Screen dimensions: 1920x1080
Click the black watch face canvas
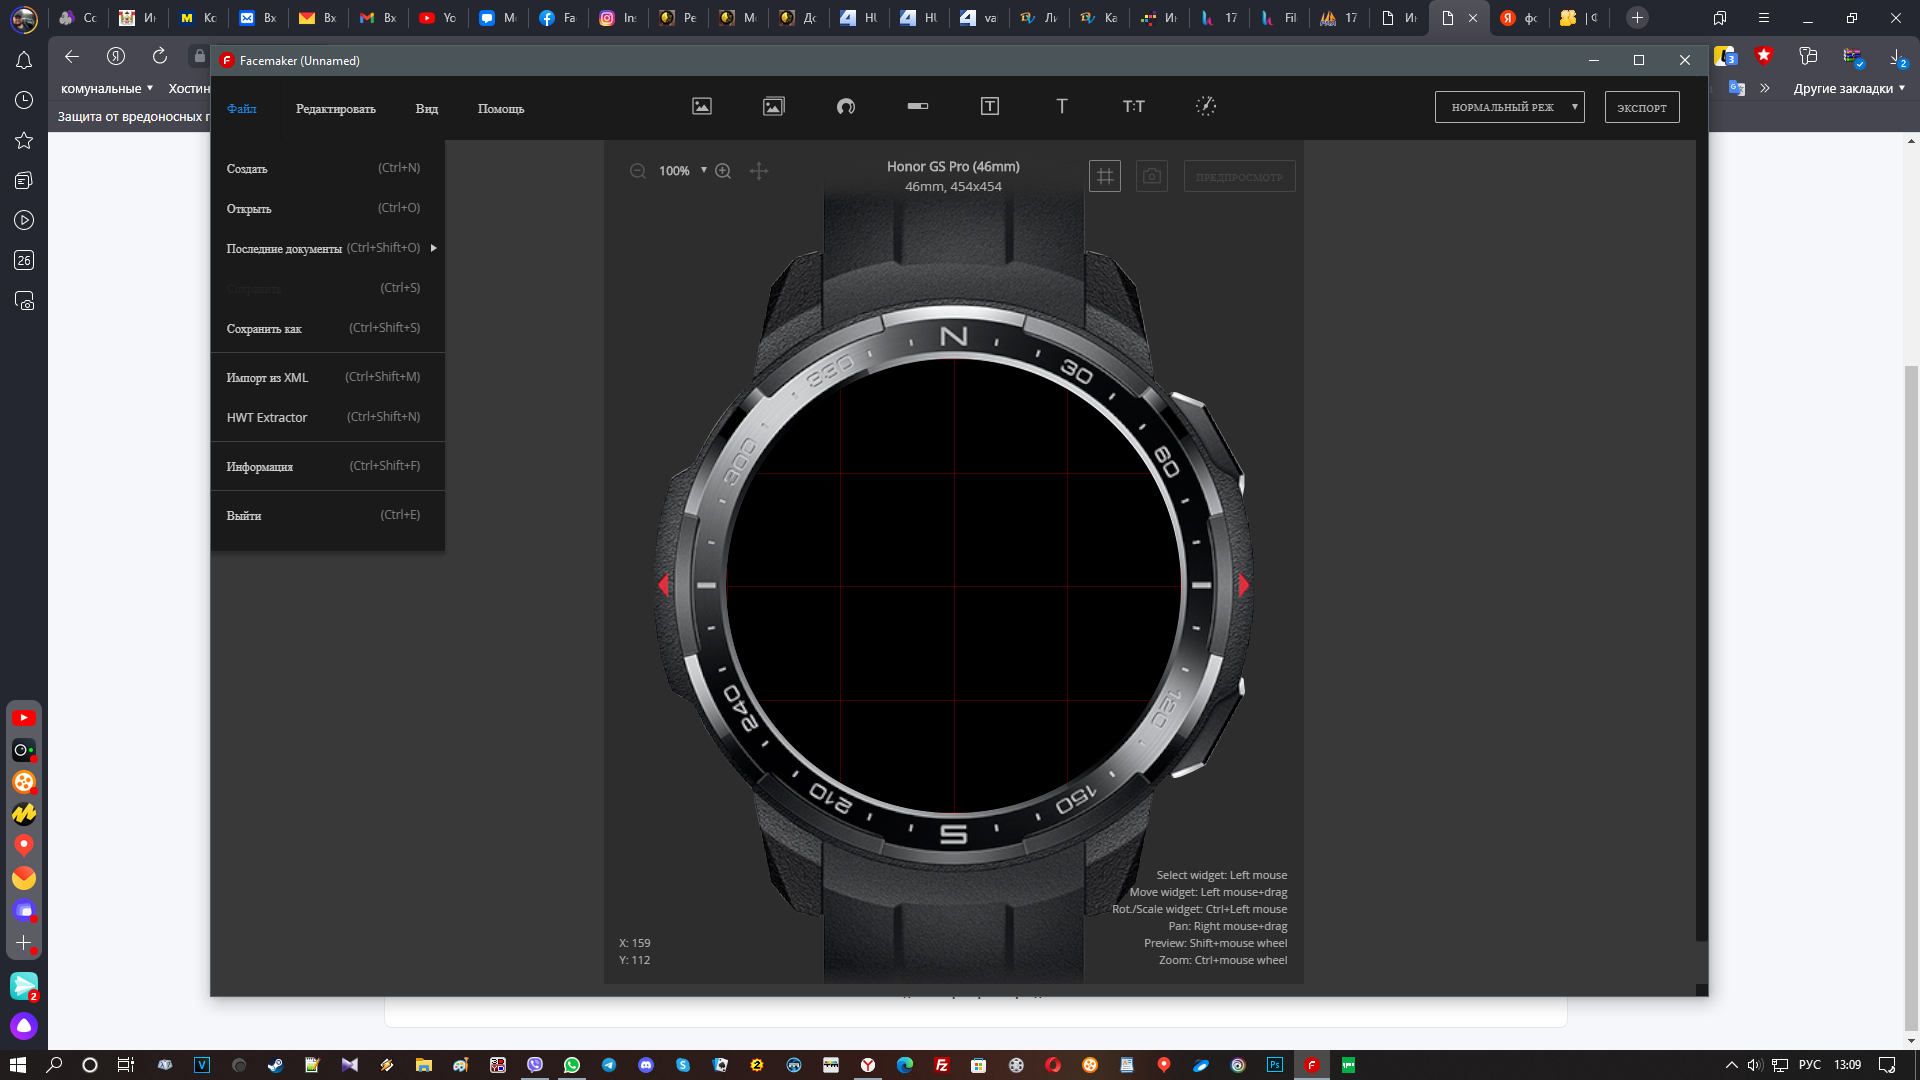pyautogui.click(x=954, y=586)
